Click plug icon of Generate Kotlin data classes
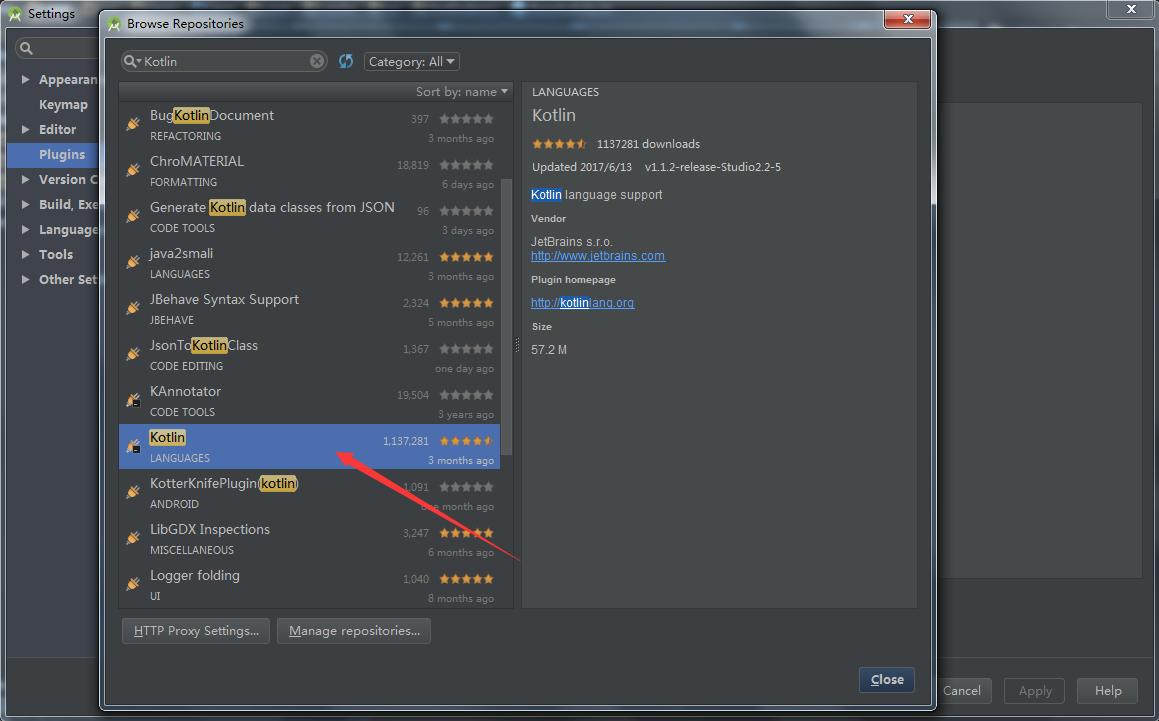1159x721 pixels. tap(133, 216)
